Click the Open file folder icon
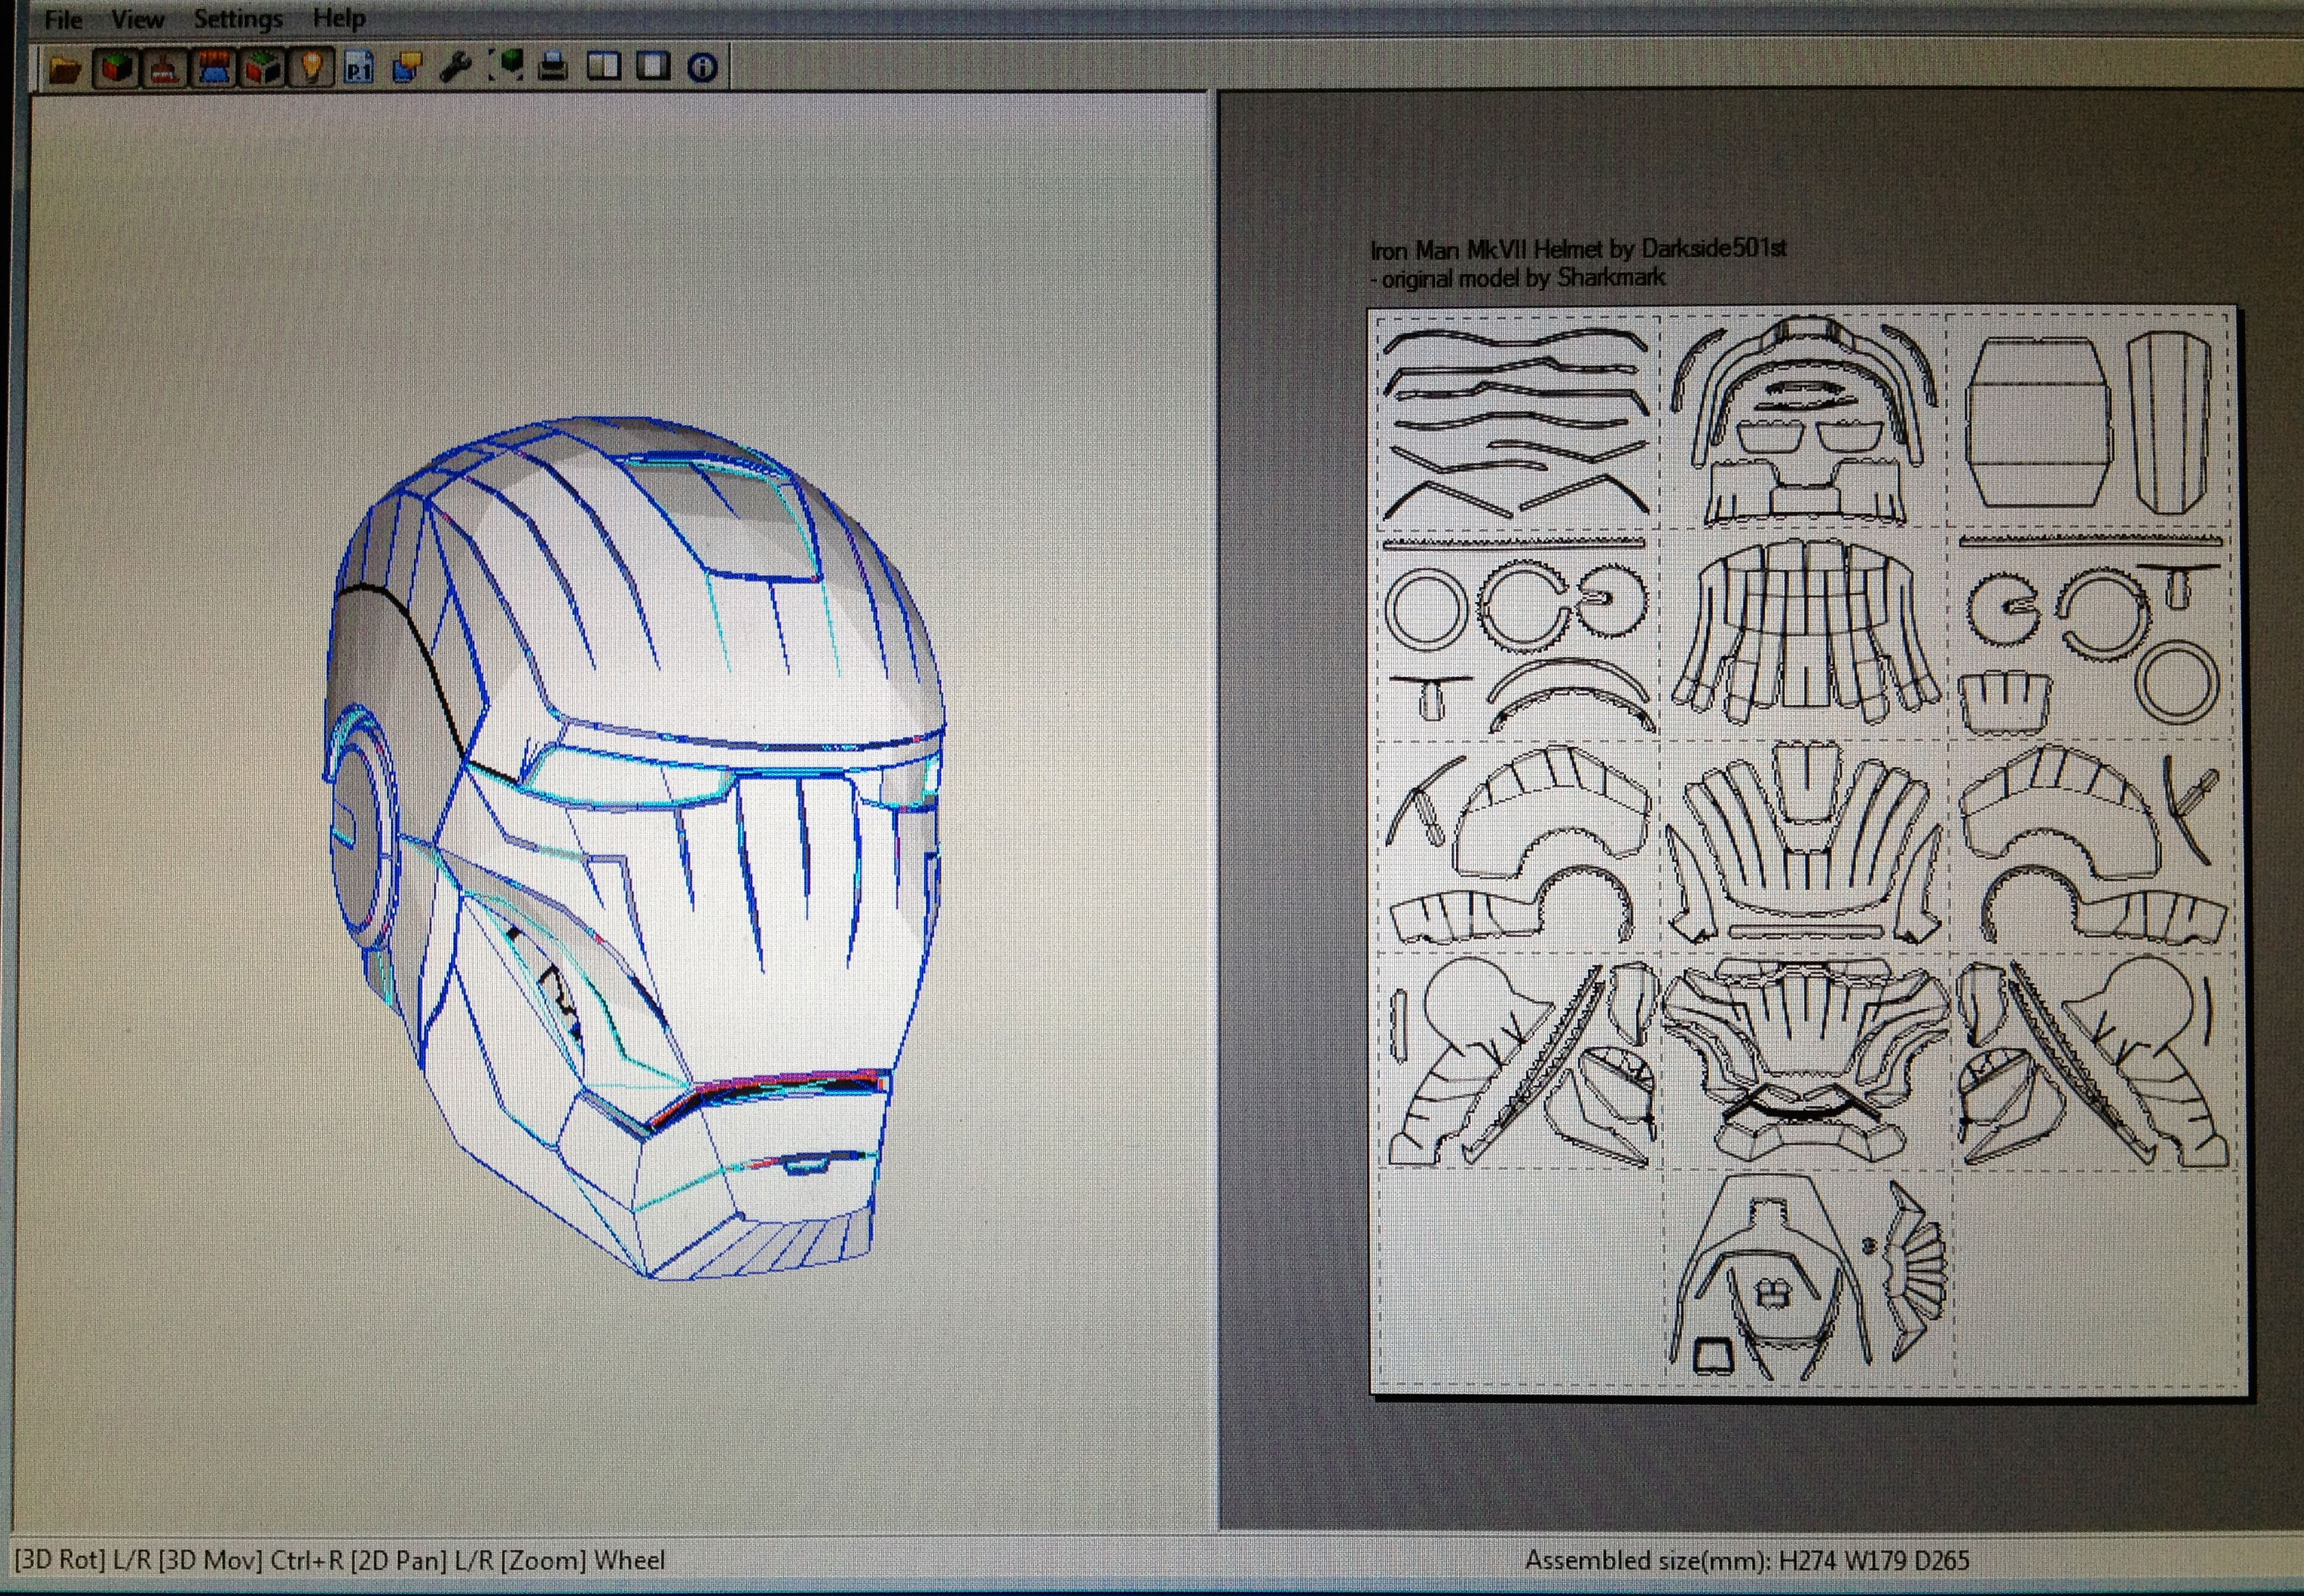 click(66, 68)
